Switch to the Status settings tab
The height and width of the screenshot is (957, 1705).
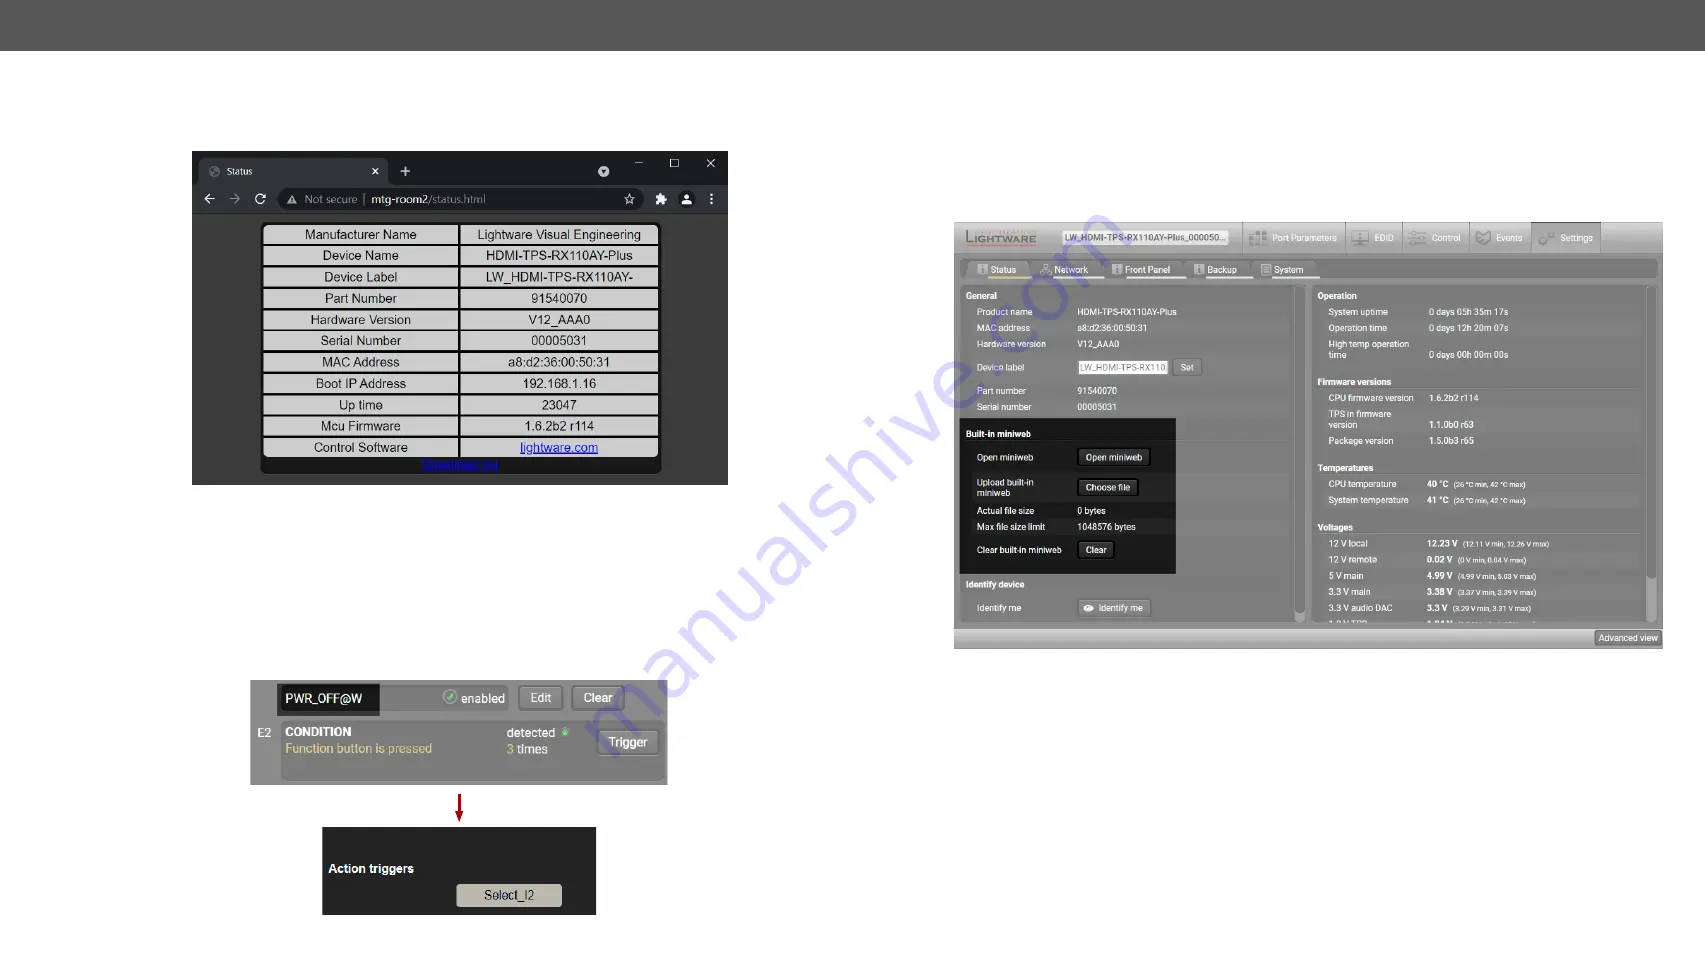[x=996, y=269]
